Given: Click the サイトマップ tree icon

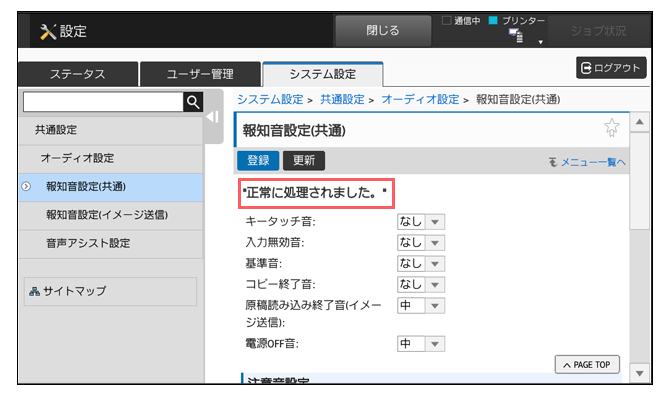Looking at the screenshot, I should [x=34, y=291].
